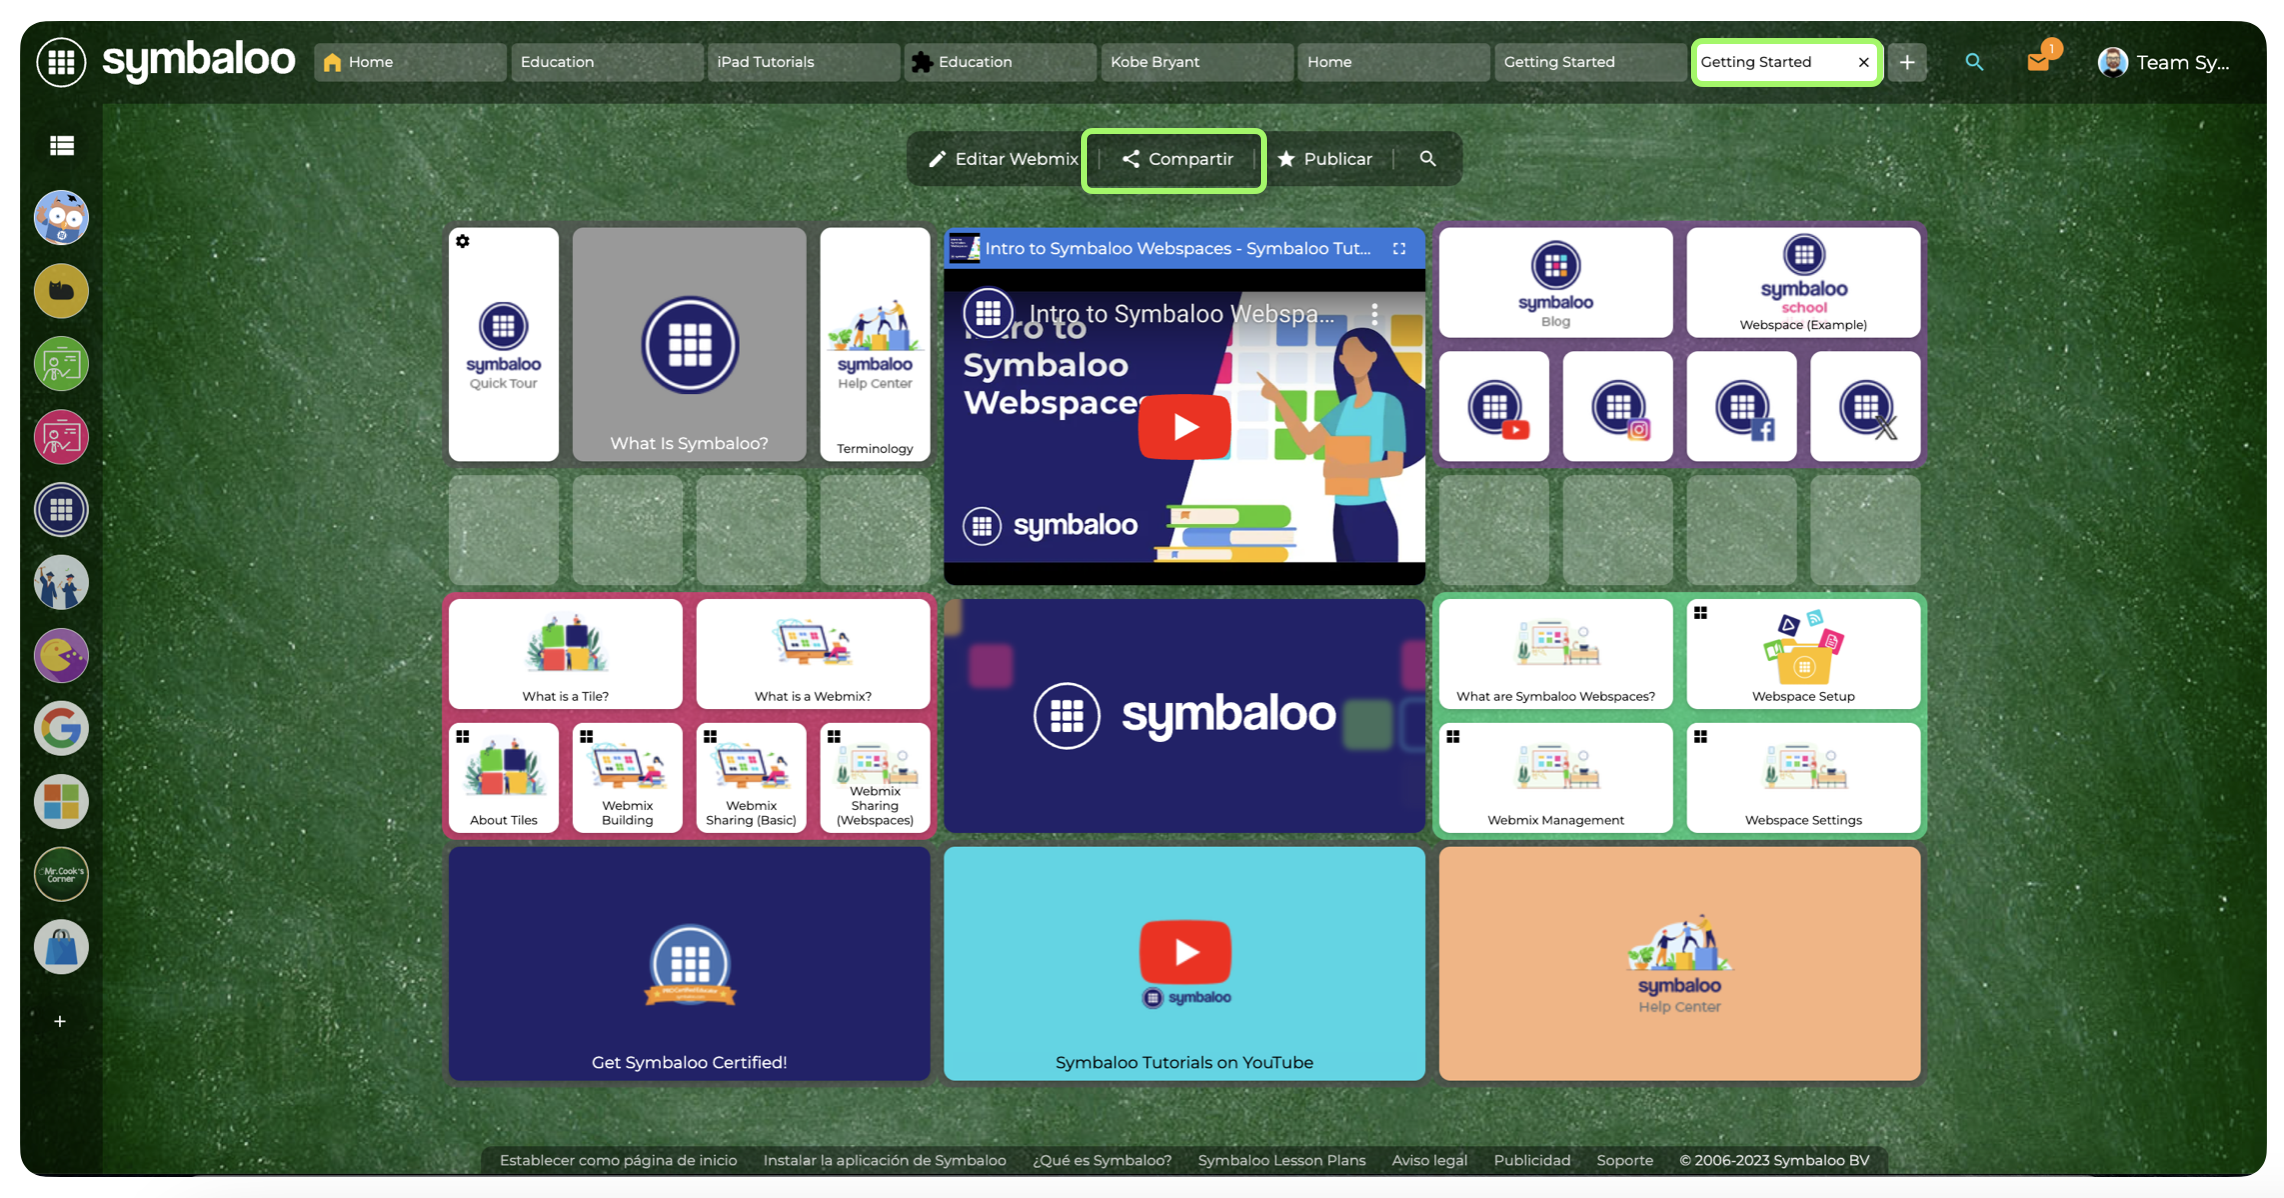This screenshot has height=1198, width=2284.
Task: Add a new webmix tab with plus
Action: tap(1907, 62)
